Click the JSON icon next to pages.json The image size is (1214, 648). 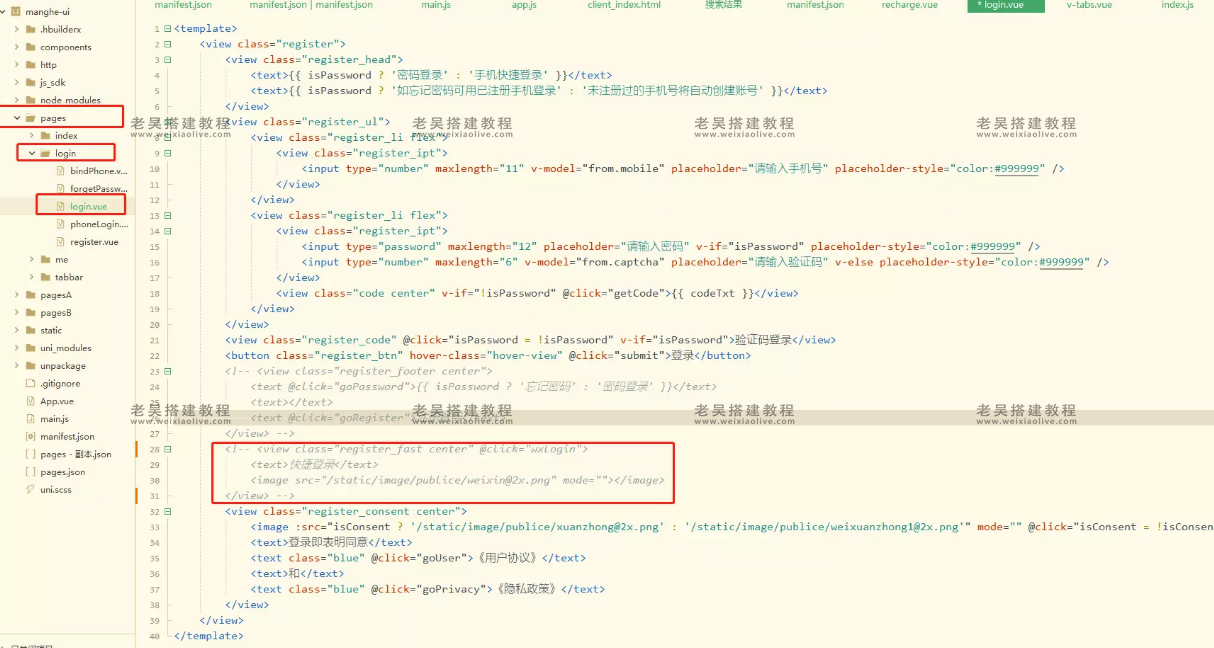tap(33, 471)
